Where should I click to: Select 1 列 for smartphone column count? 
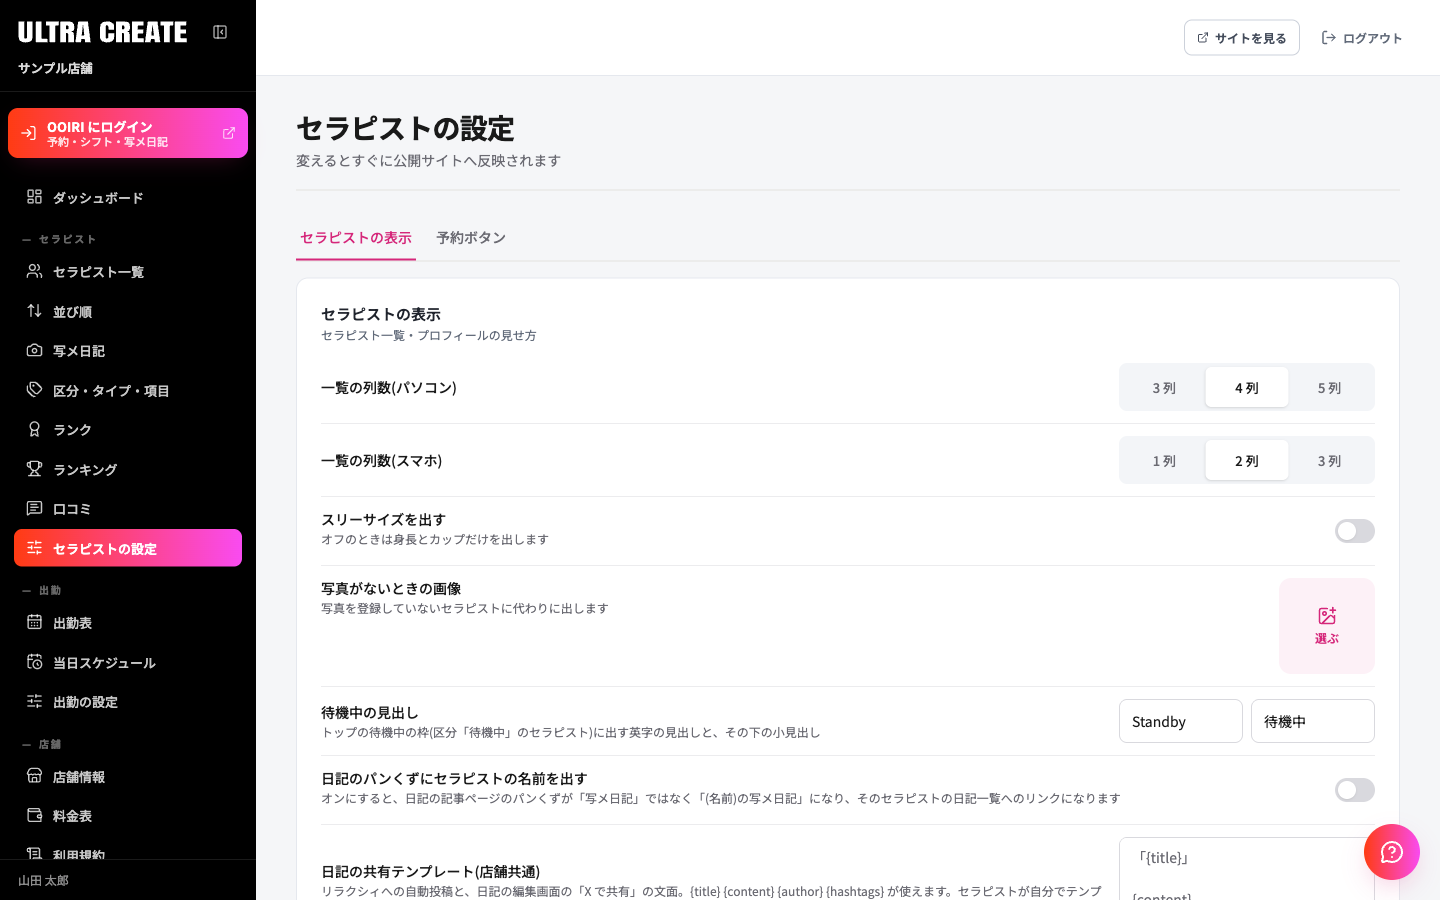(1164, 460)
